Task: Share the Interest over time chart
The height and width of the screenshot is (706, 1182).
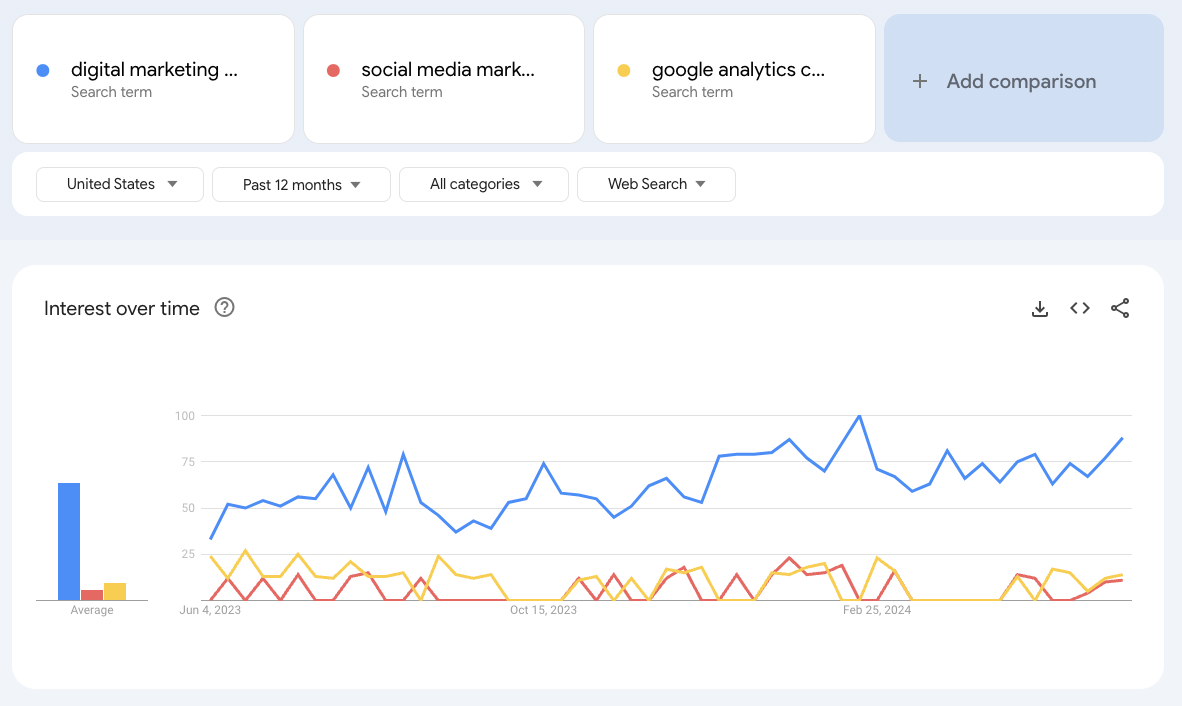Action: (1120, 309)
